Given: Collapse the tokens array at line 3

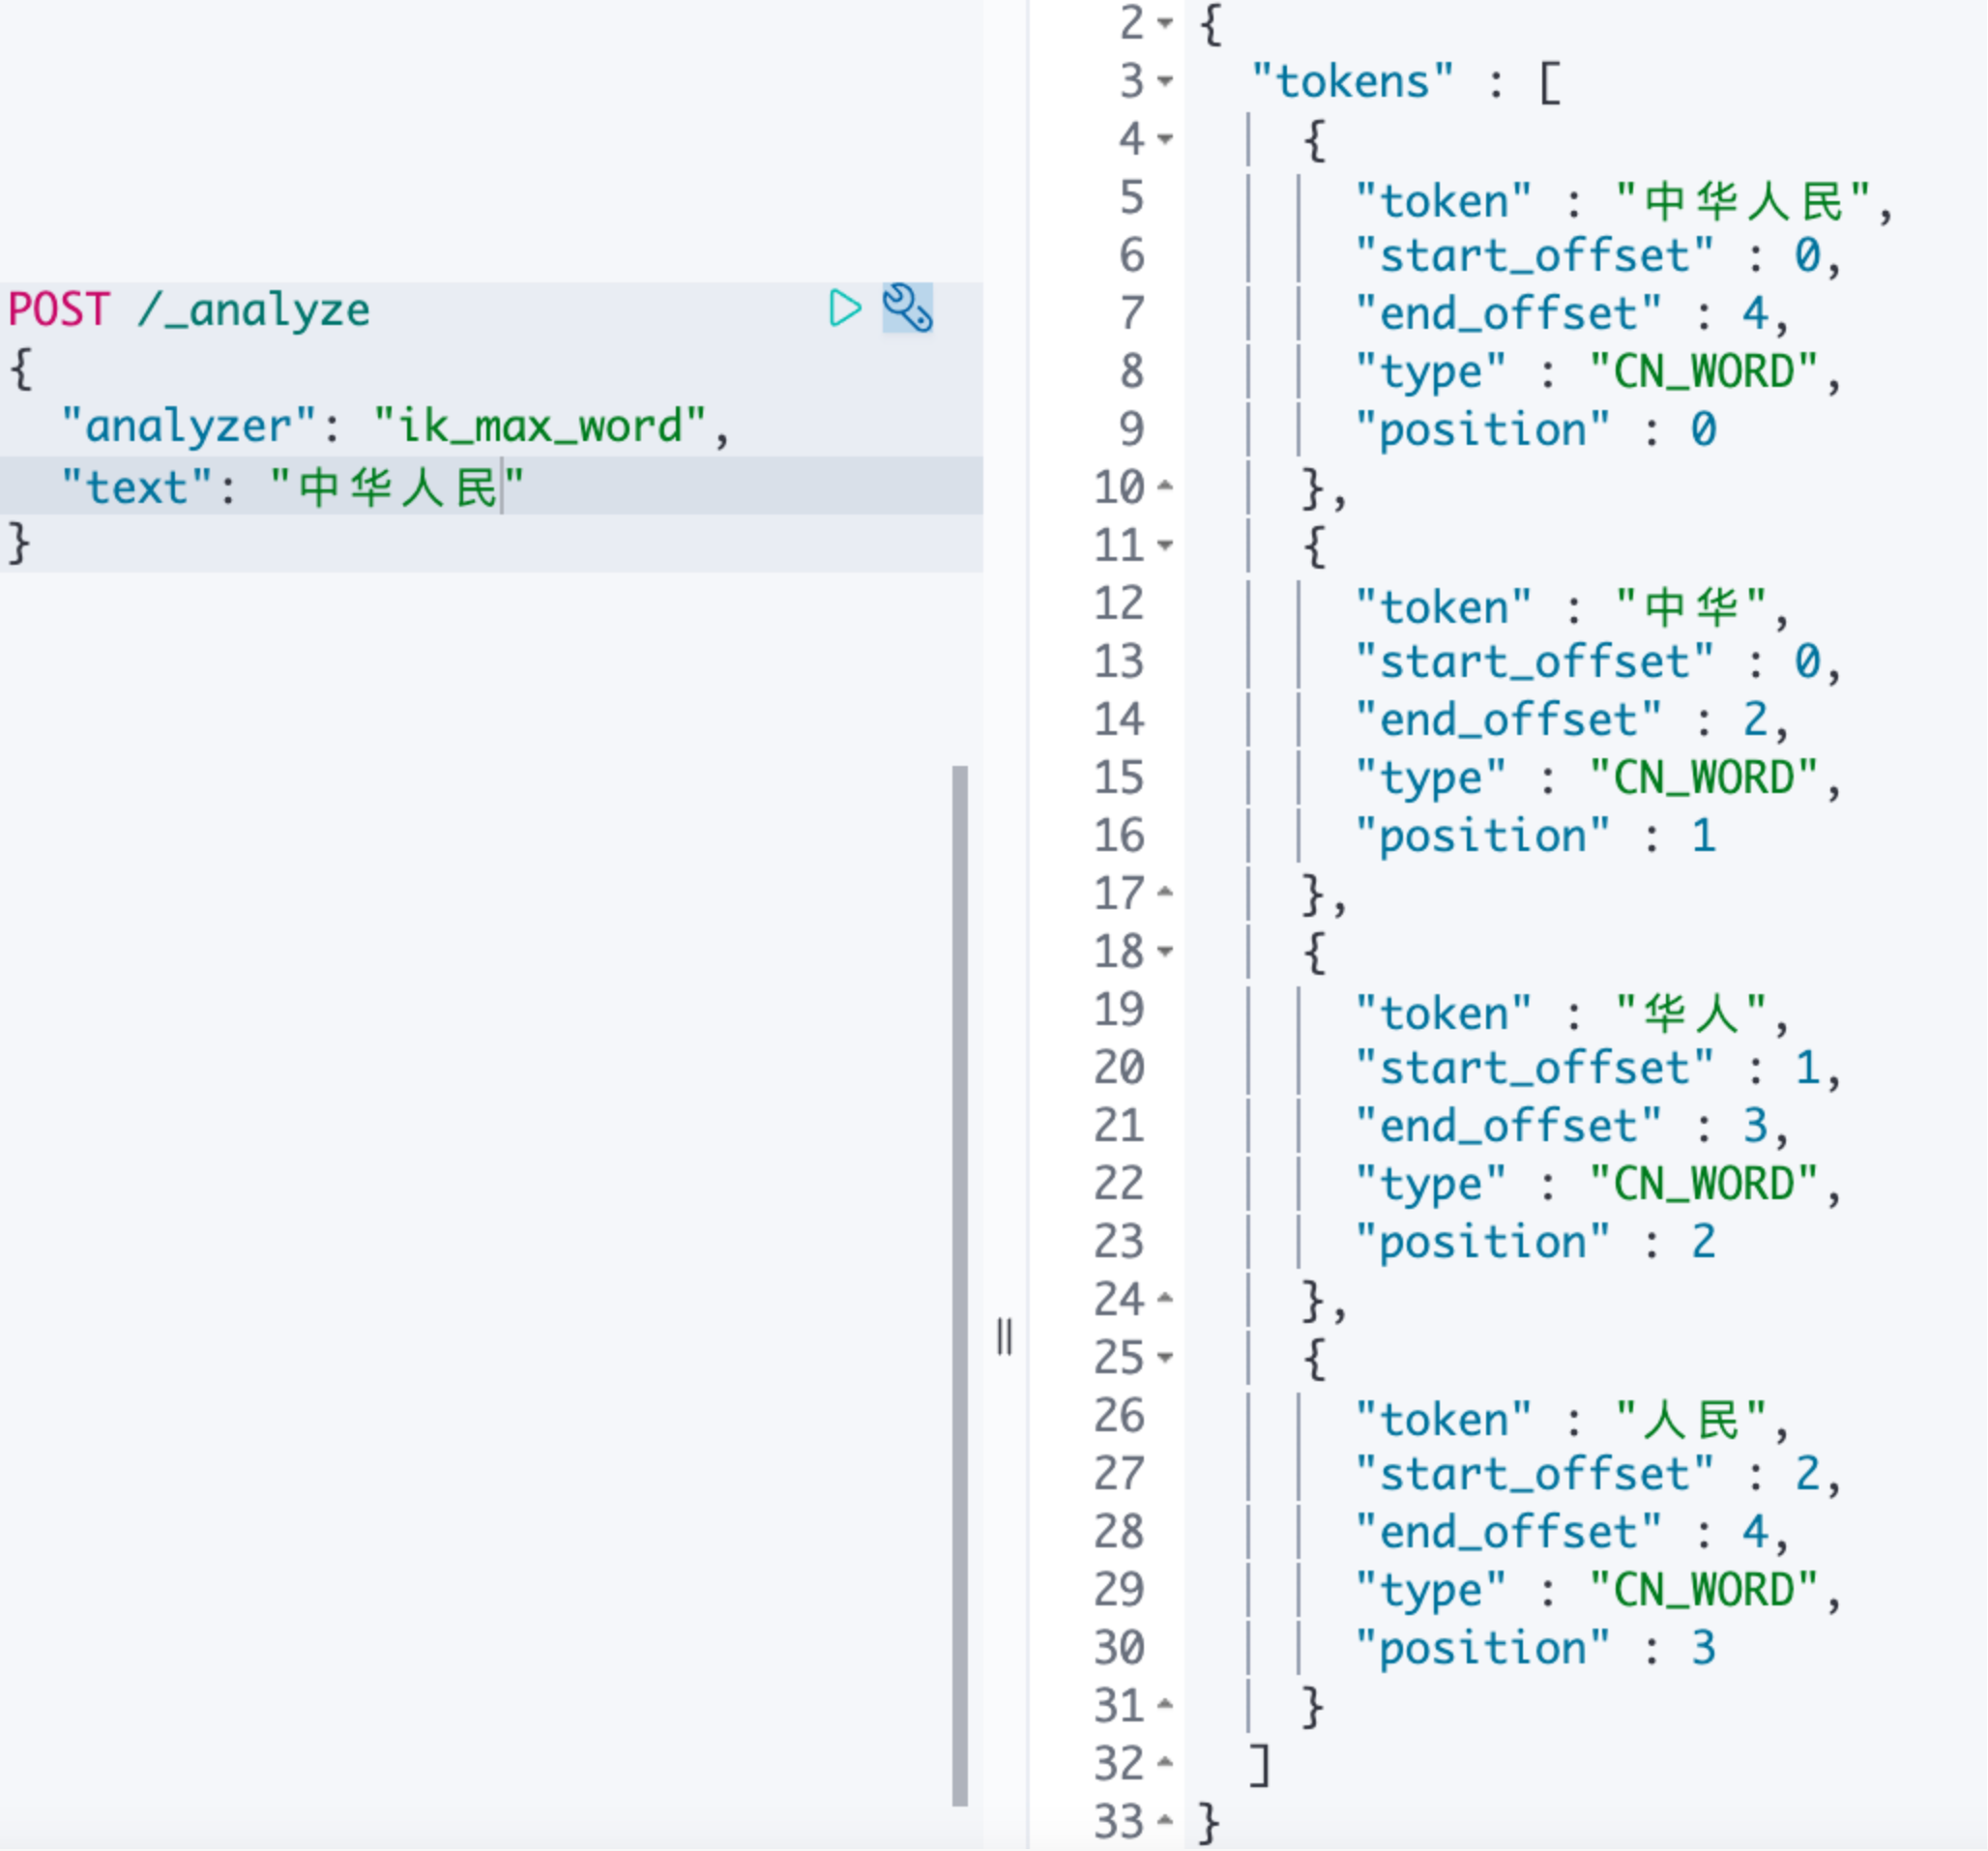Looking at the screenshot, I should [x=1165, y=81].
